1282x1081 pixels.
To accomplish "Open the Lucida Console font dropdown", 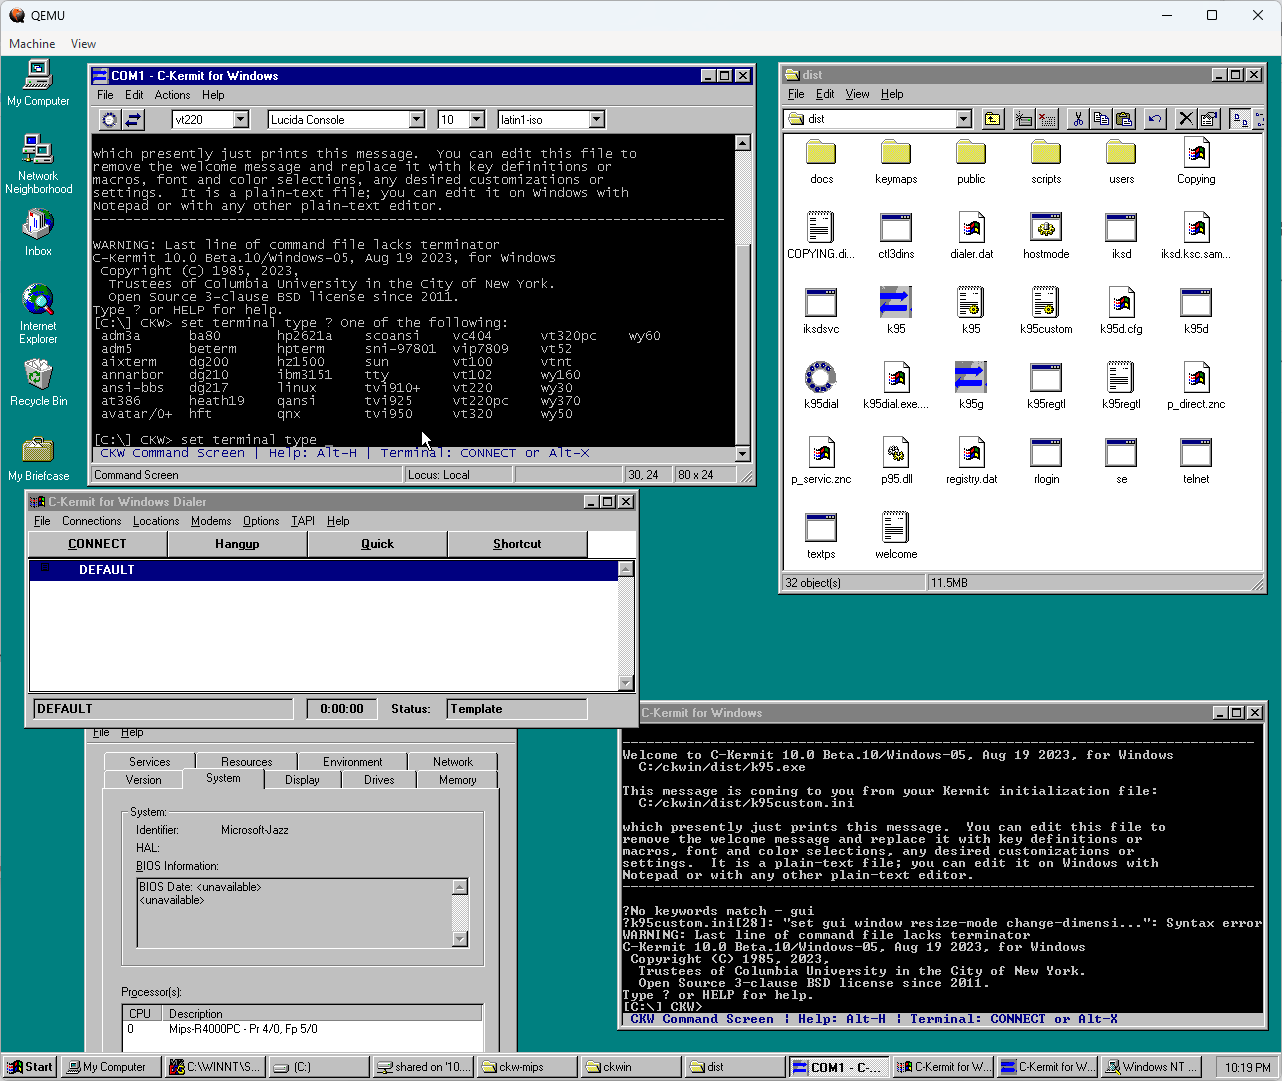I will coord(417,120).
